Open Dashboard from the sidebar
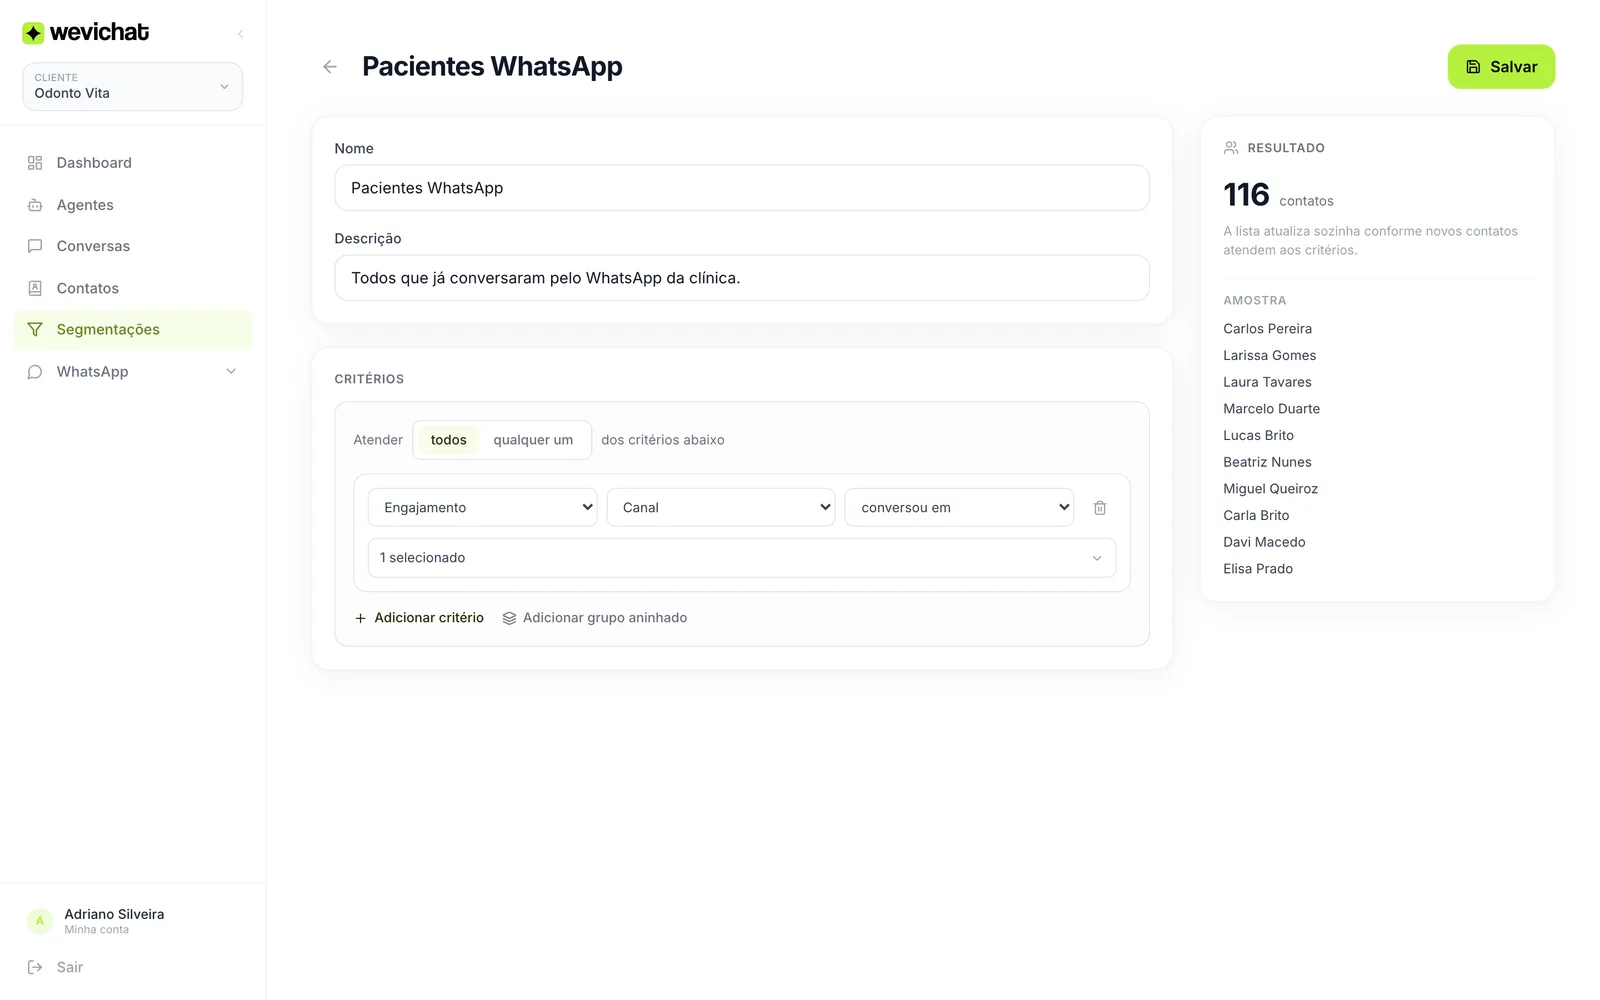The image size is (1600, 1000). pos(133,163)
